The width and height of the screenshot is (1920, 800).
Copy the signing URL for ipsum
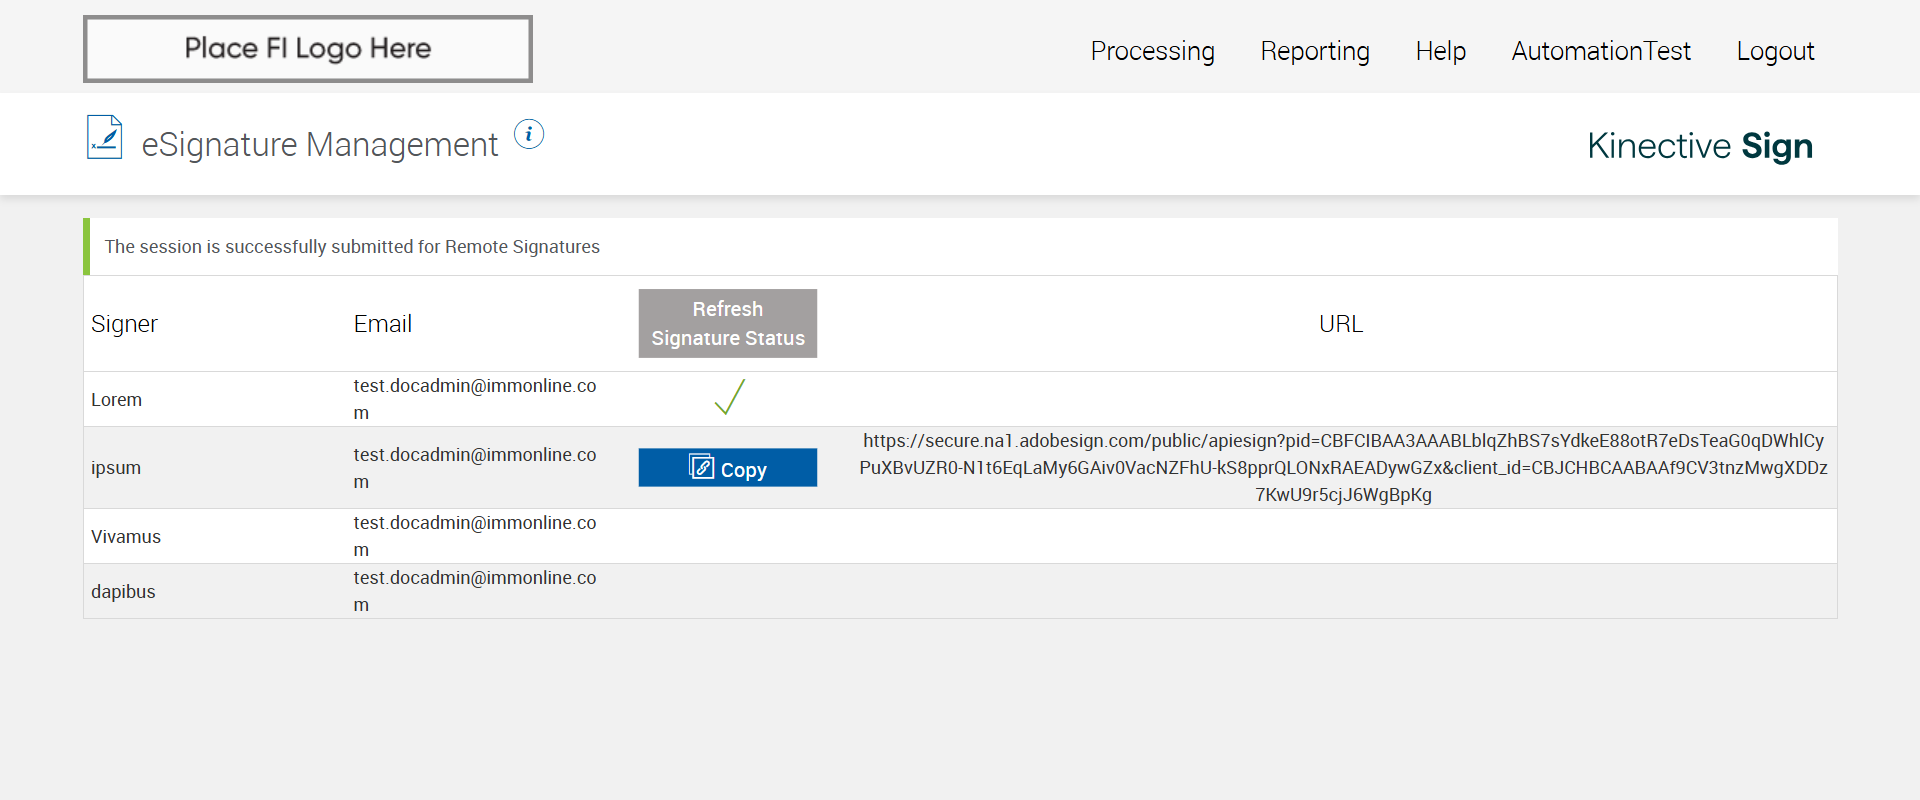728,468
